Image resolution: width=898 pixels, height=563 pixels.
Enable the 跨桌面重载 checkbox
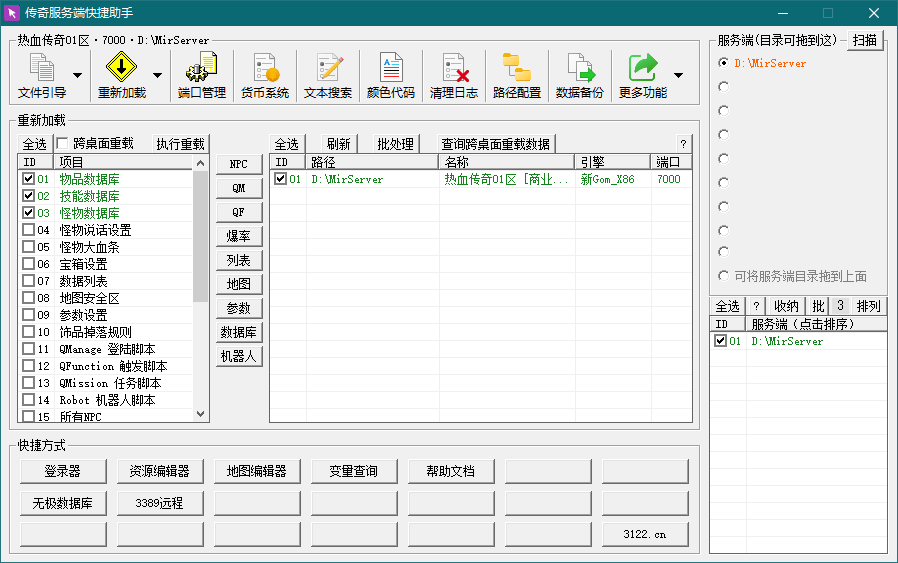click(x=63, y=144)
